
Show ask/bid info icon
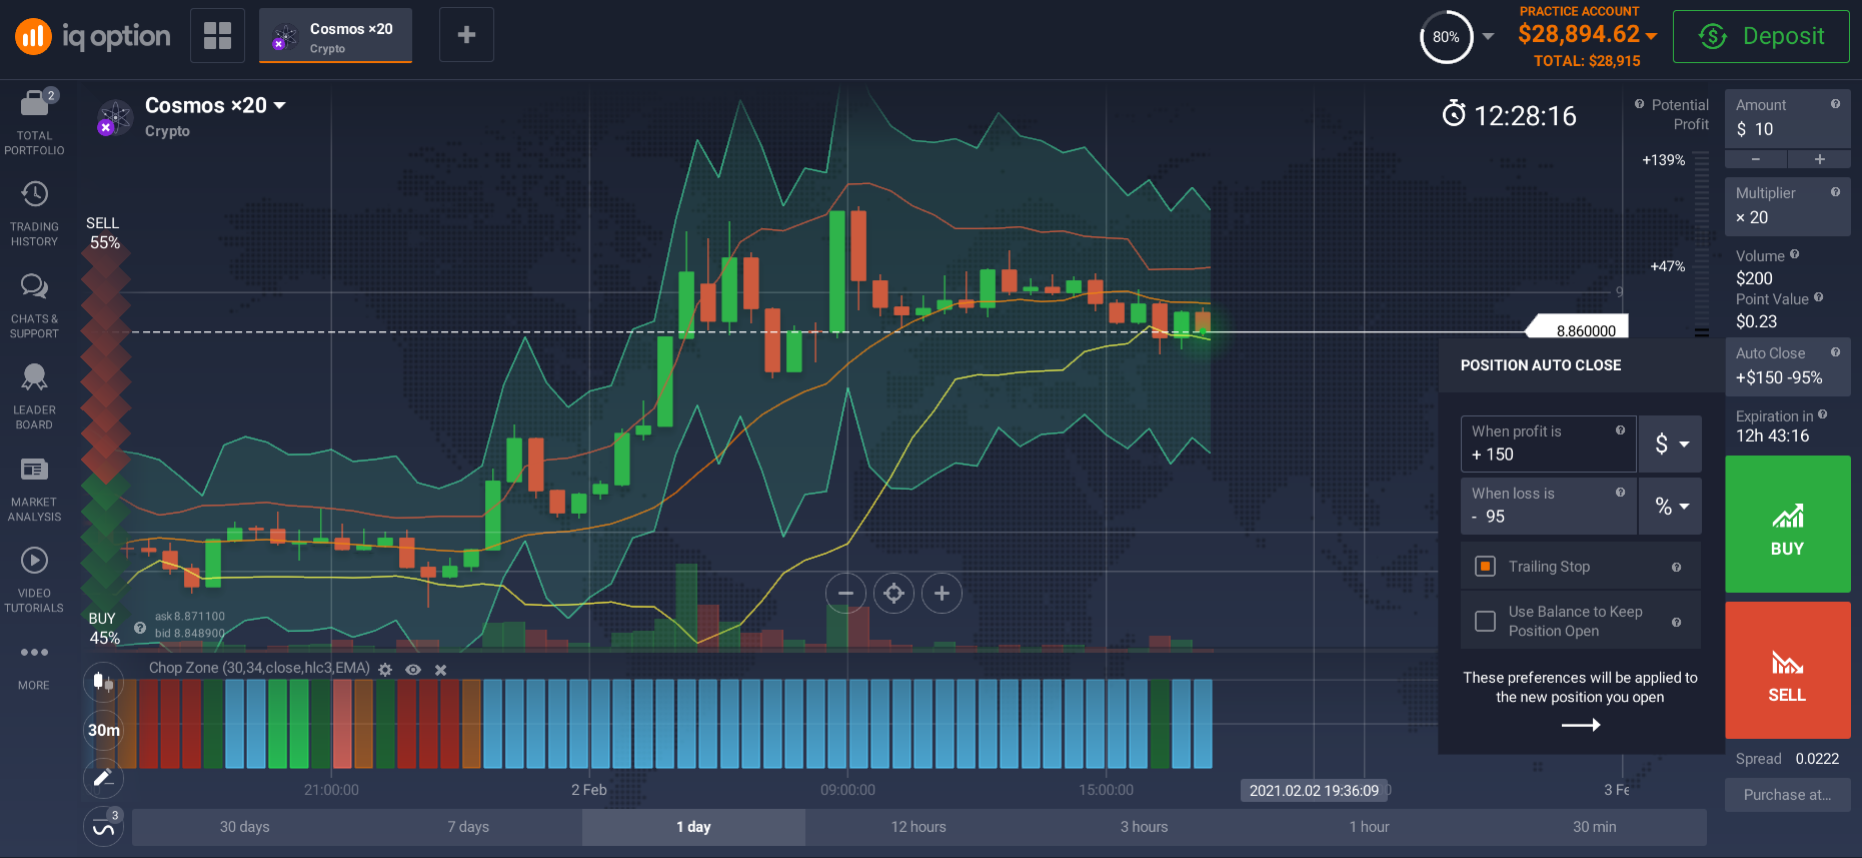[140, 628]
